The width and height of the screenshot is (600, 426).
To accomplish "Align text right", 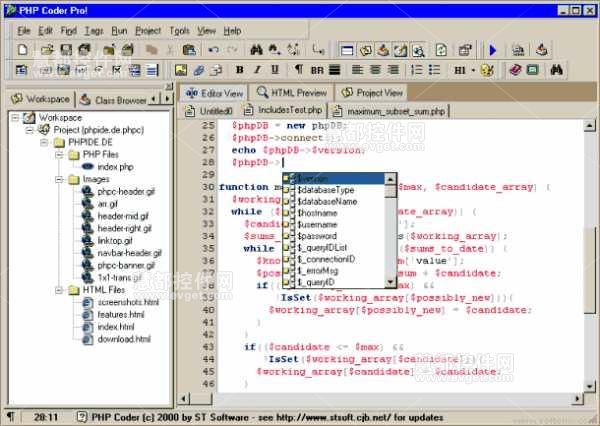I will click(x=393, y=70).
